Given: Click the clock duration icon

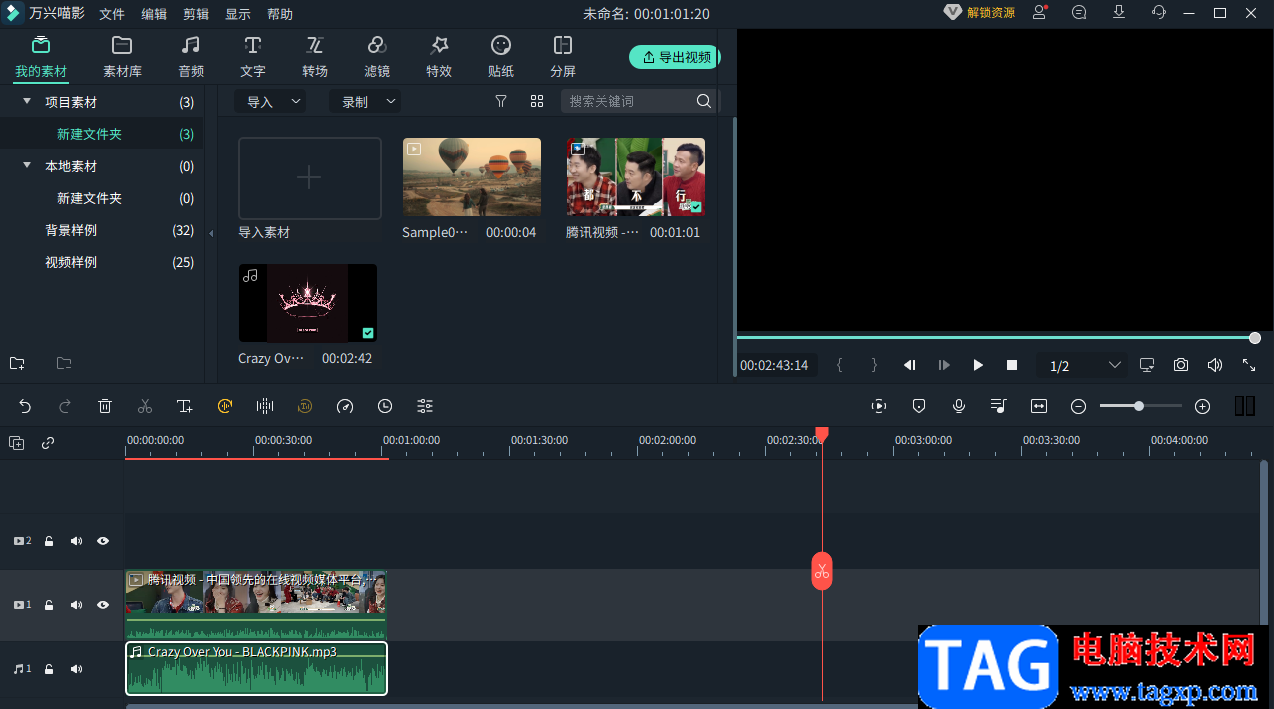Looking at the screenshot, I should (x=385, y=406).
